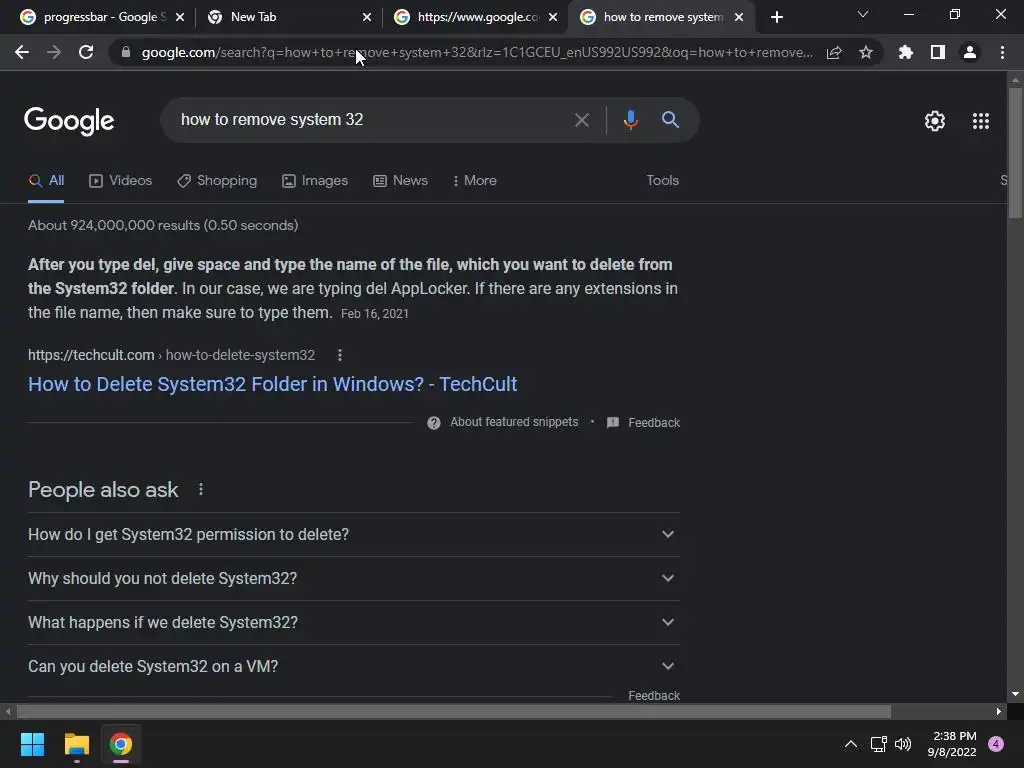Reload the current page

pyautogui.click(x=86, y=52)
